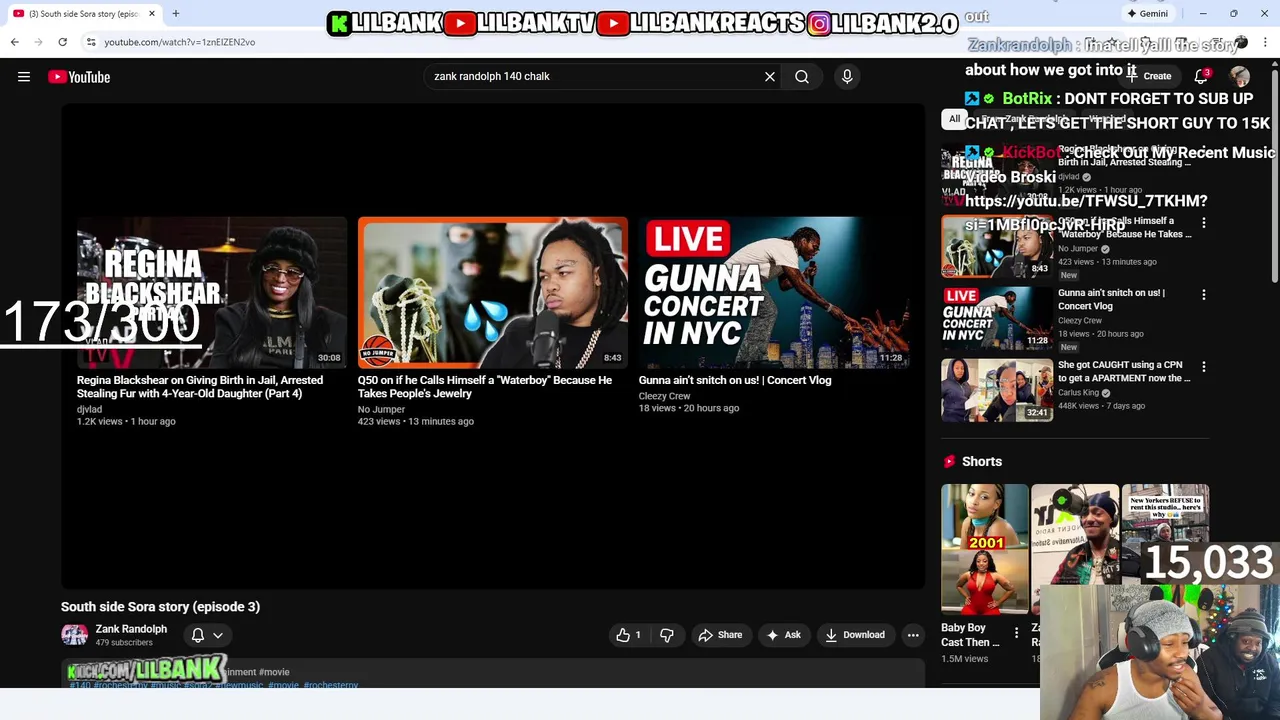Visit the djvlad channel under end screen
The image size is (1280, 720).
point(89,409)
